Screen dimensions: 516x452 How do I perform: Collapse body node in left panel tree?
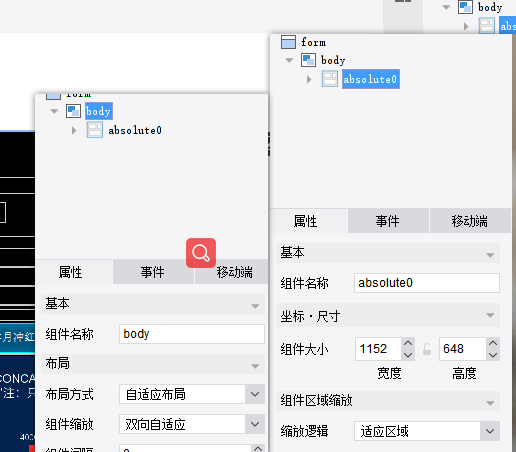point(54,111)
